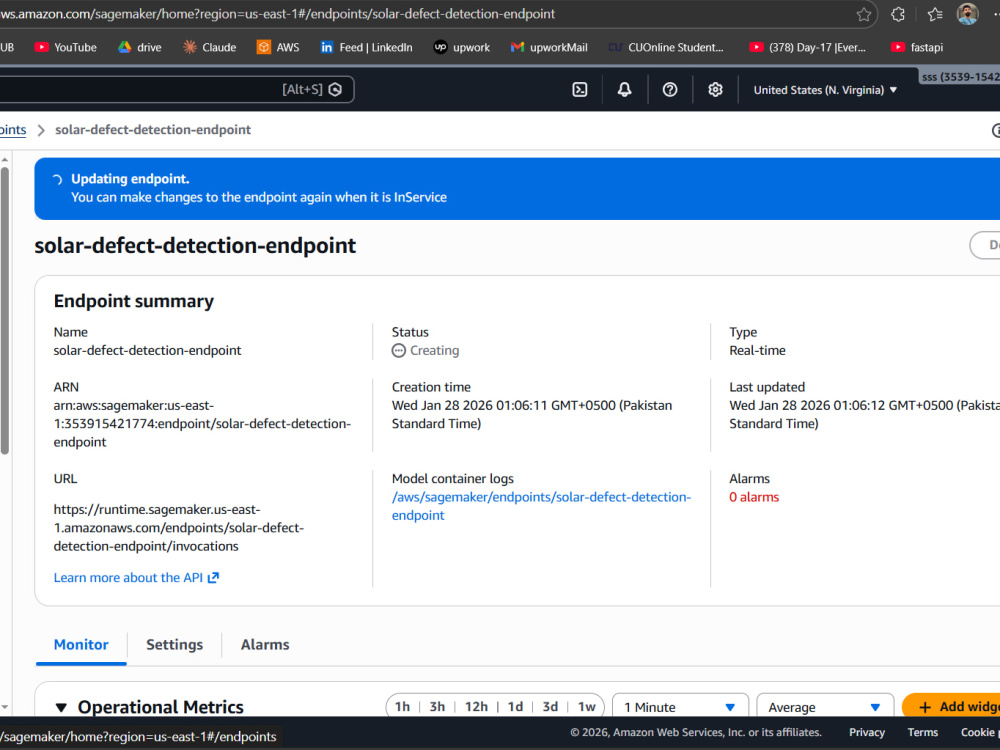
Task: Open the browser profile avatar
Action: 967,13
